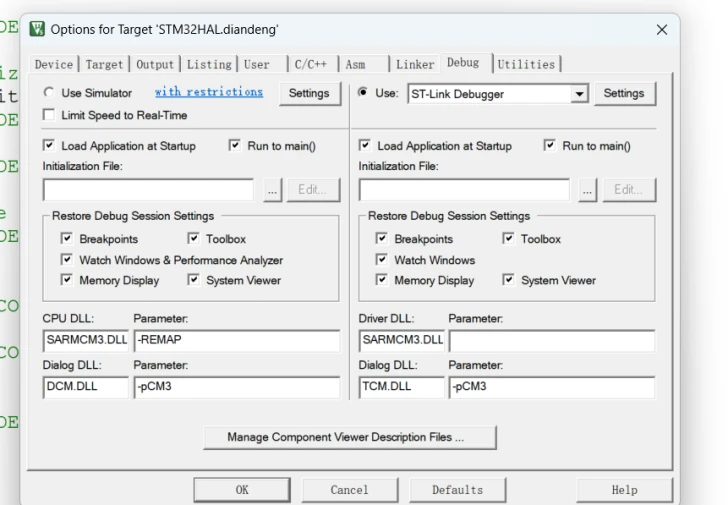728x505 pixels.
Task: Click ST-Link Initialization File field
Action: click(464, 190)
